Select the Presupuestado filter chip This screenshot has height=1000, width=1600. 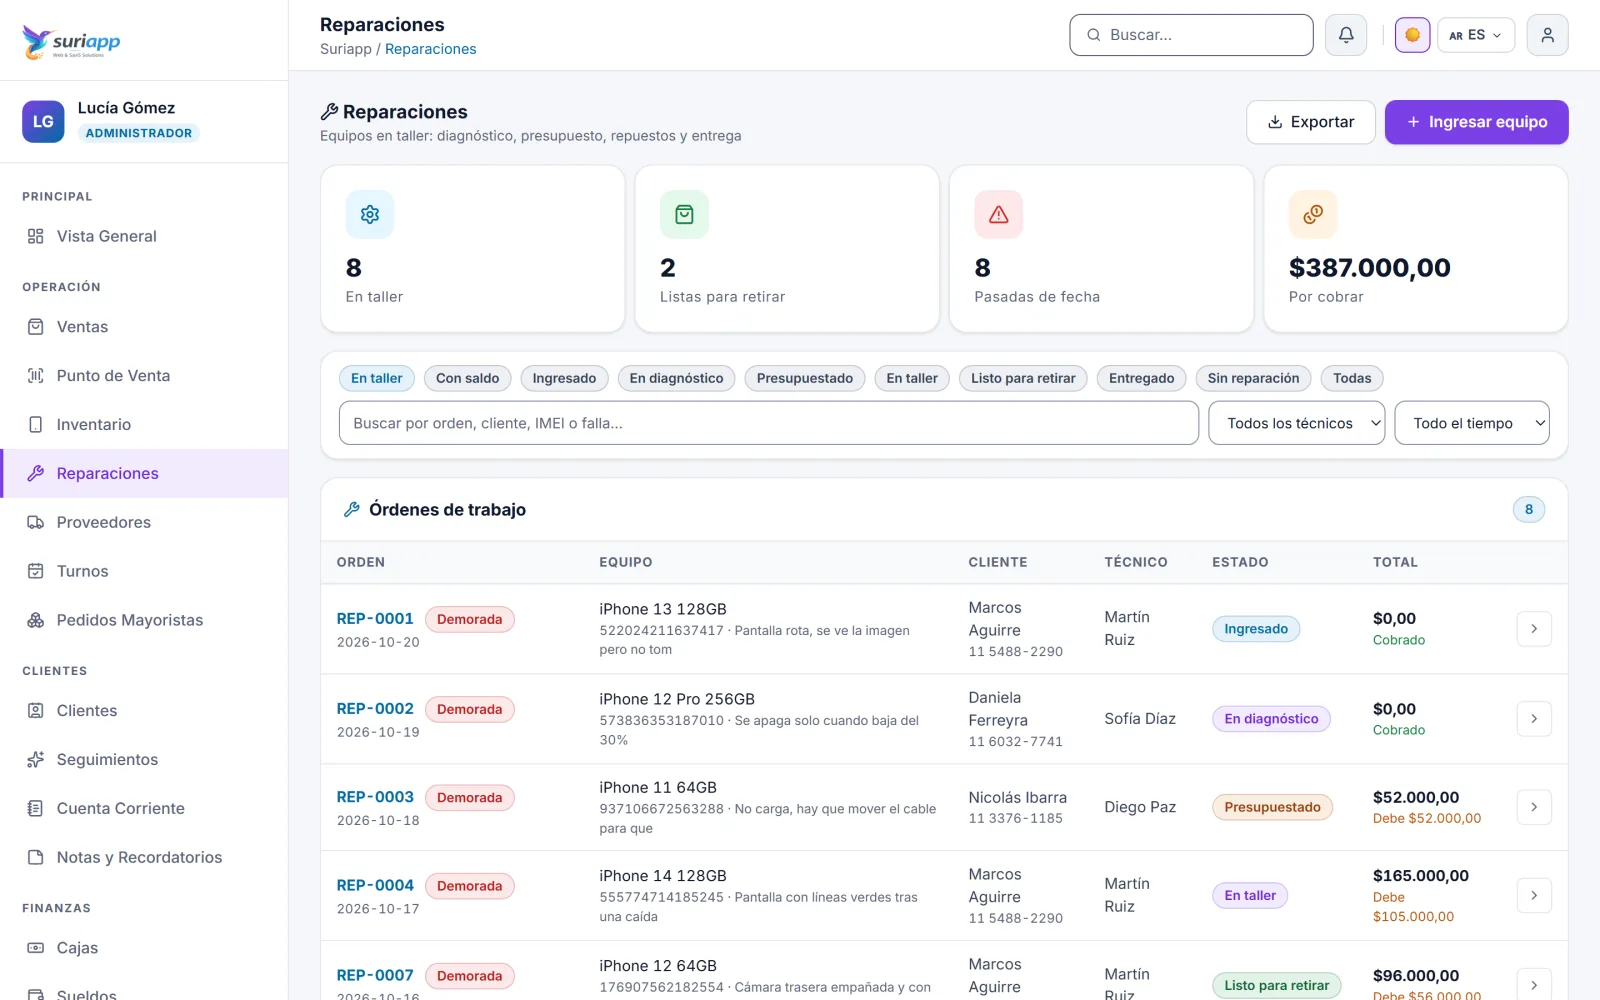coord(805,378)
